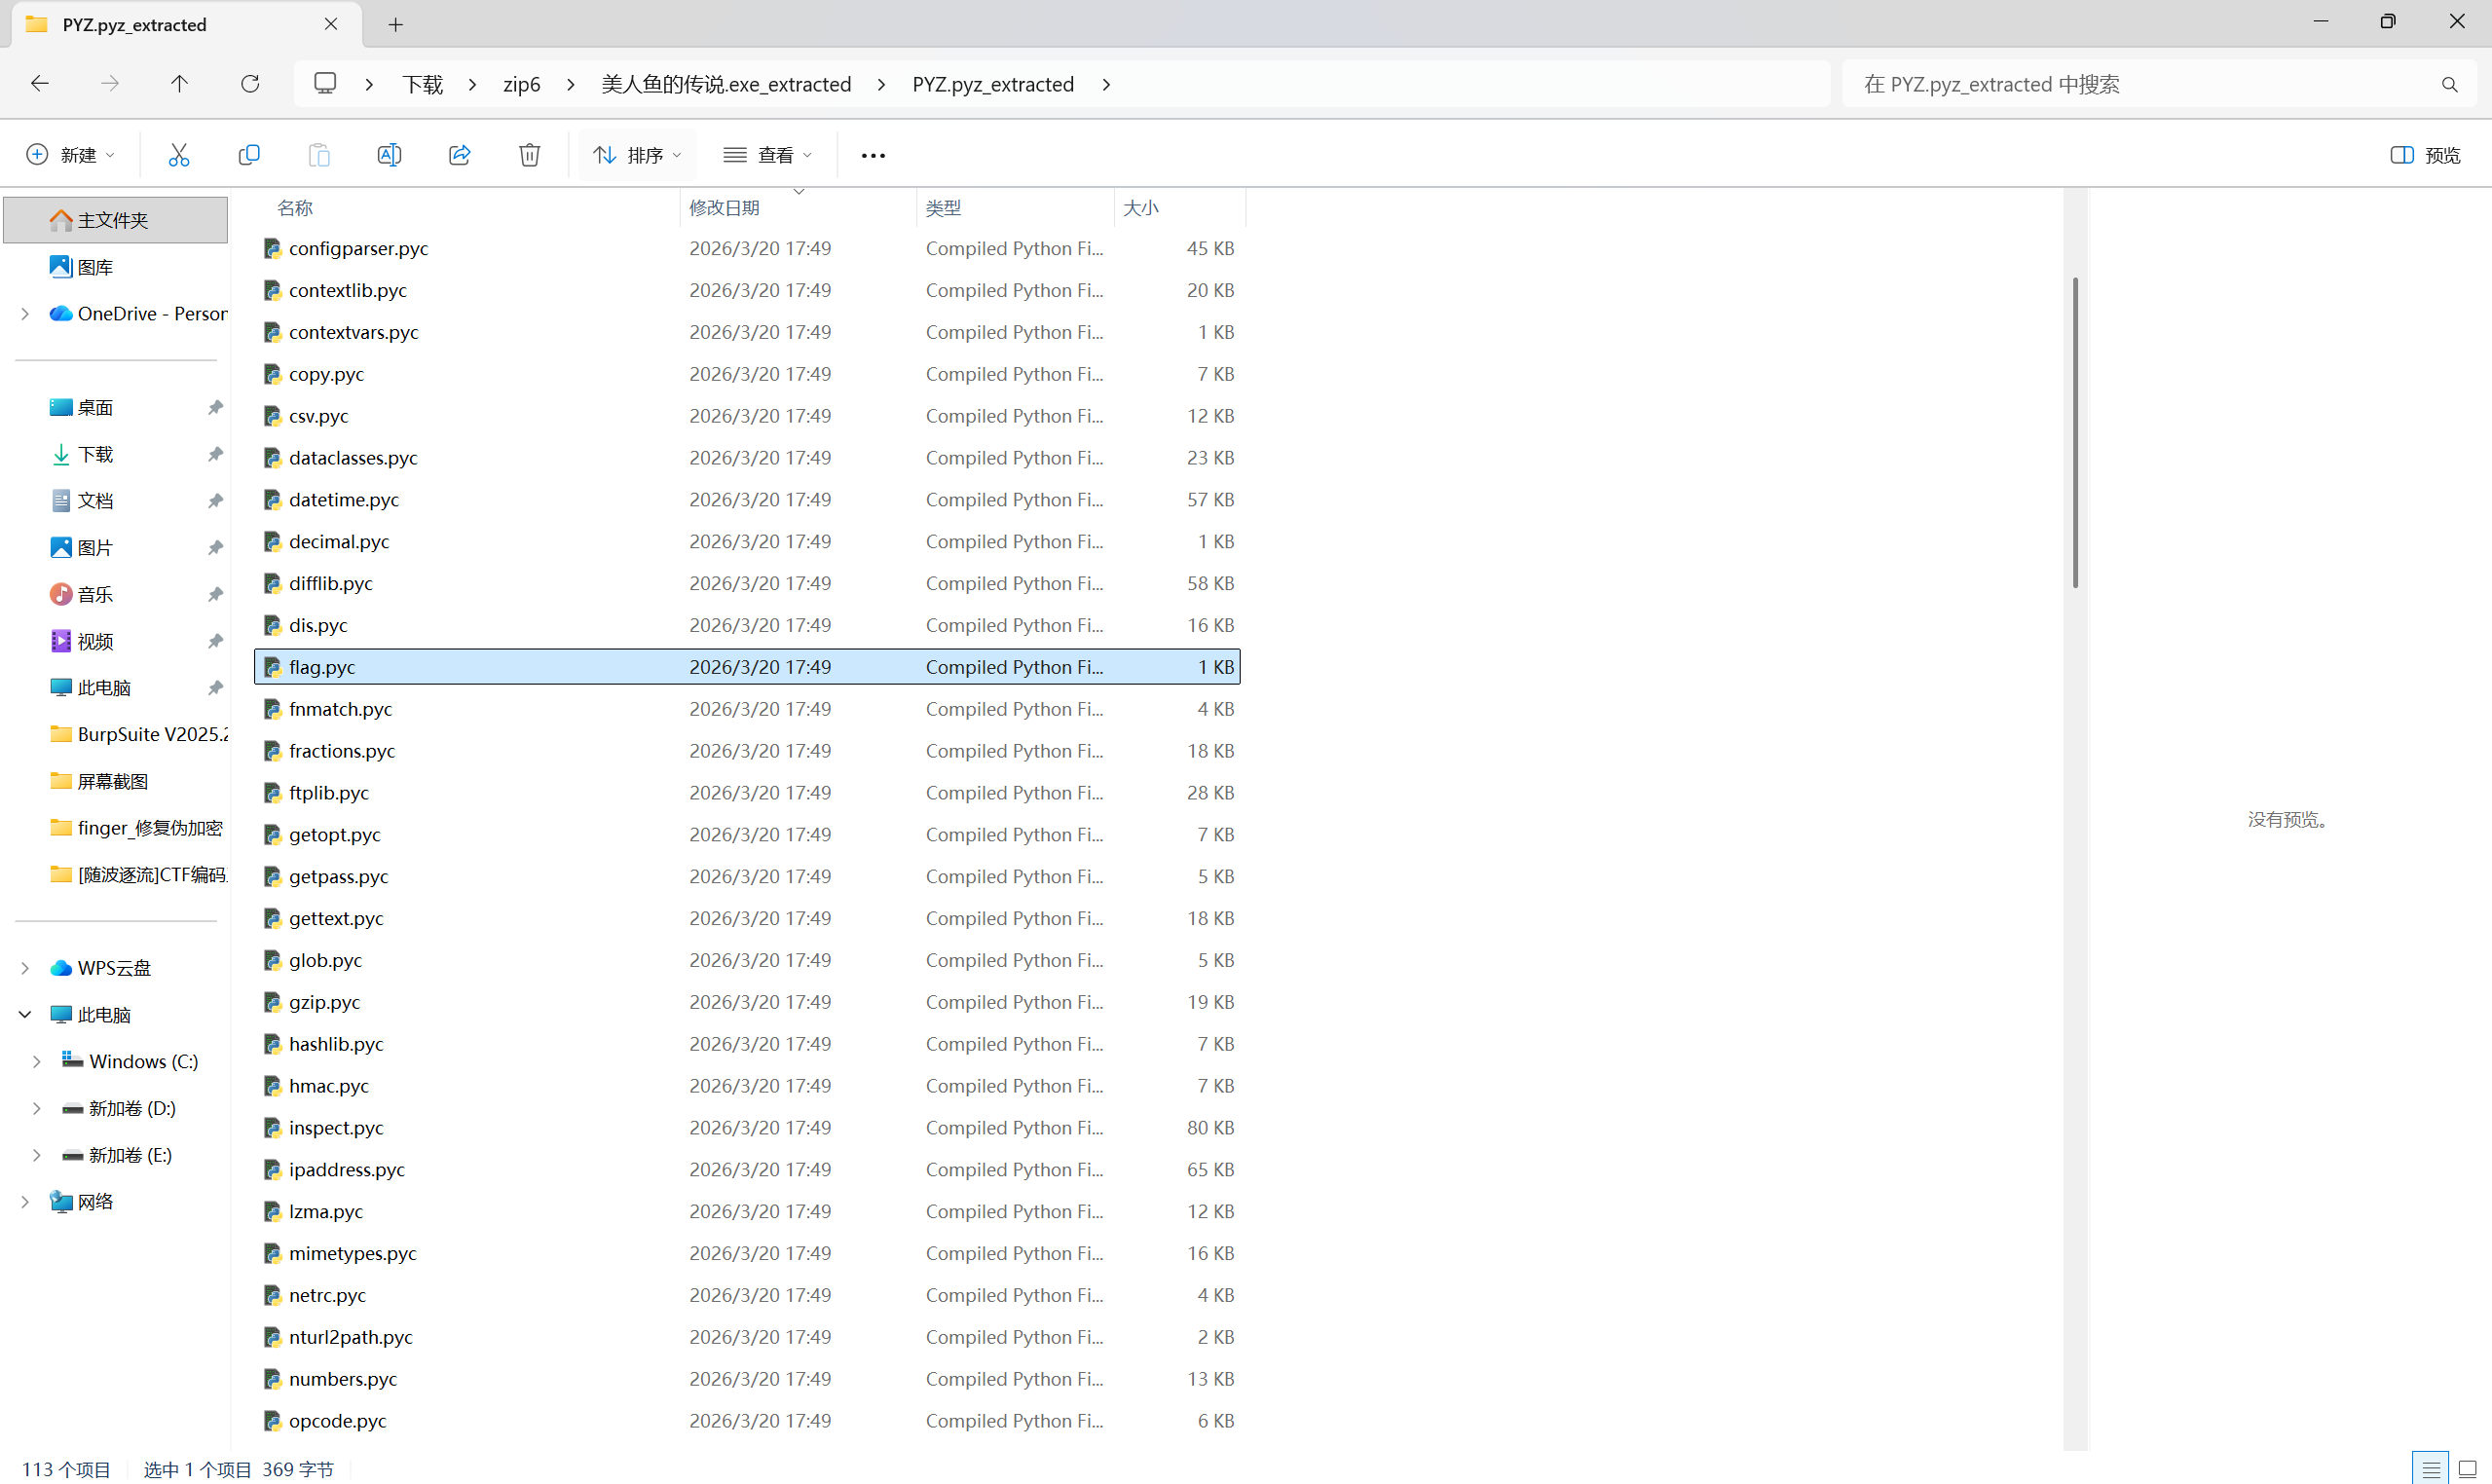The image size is (2492, 1484).
Task: Toggle the 预览 preview pane
Action: 2424,155
